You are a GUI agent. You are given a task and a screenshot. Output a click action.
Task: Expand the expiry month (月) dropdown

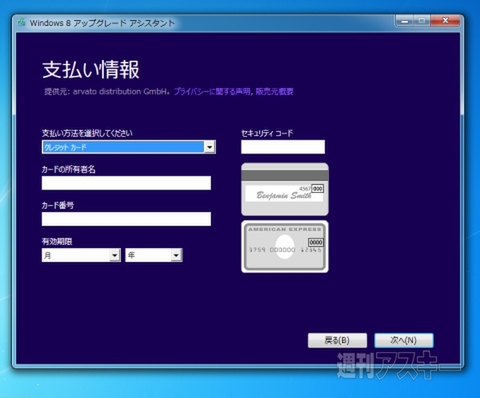(x=81, y=255)
